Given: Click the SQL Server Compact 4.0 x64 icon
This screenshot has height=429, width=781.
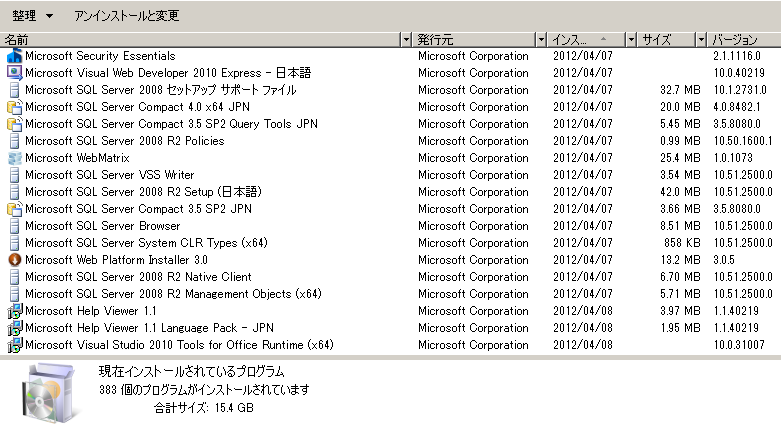Looking at the screenshot, I should (14, 107).
